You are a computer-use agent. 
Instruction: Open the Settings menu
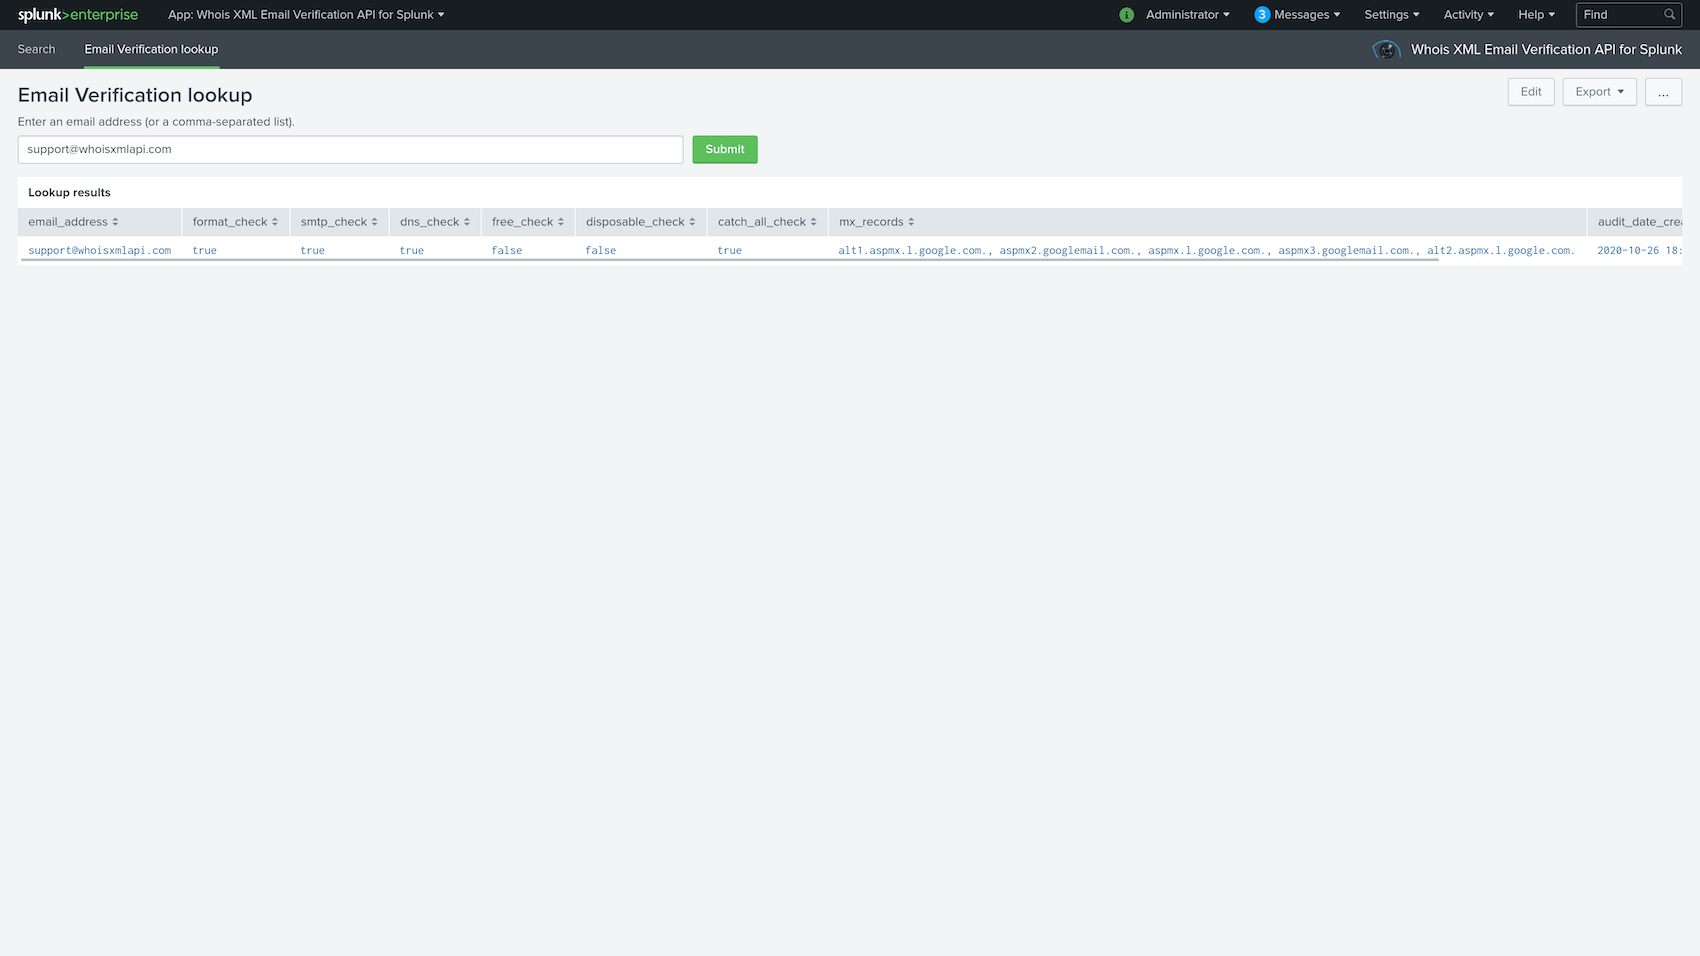pyautogui.click(x=1392, y=15)
